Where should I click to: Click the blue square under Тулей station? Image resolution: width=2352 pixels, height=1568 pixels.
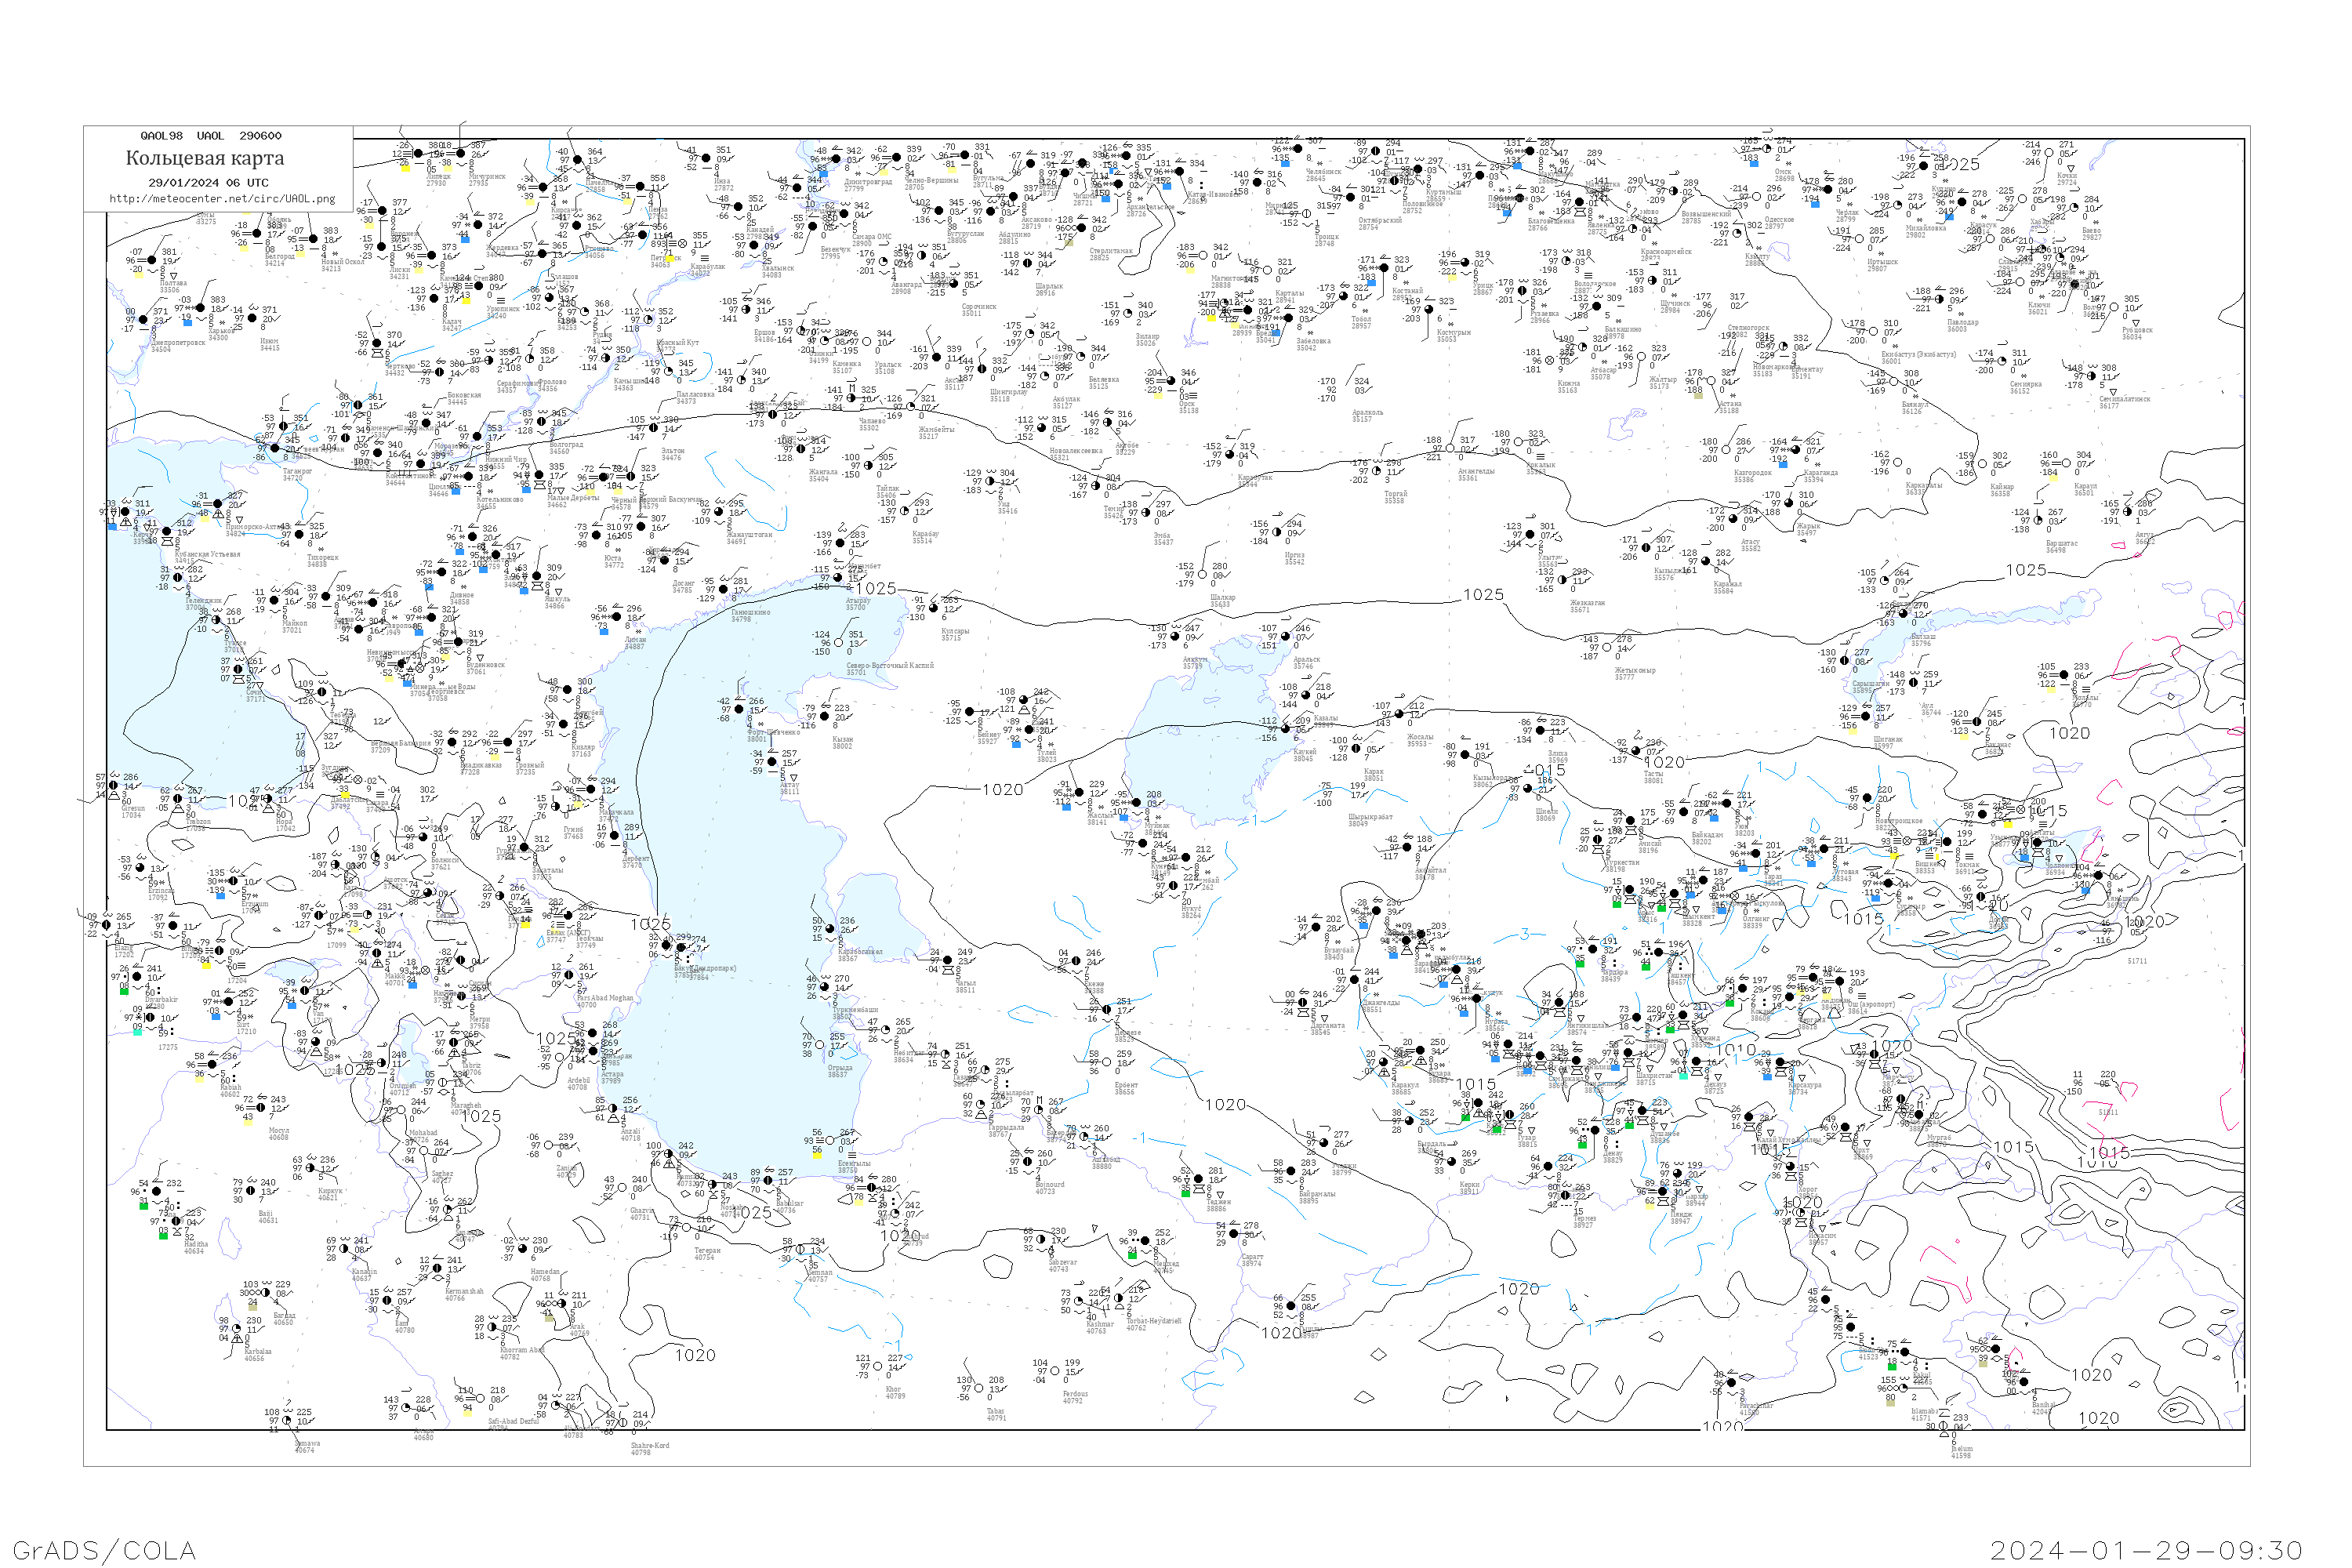(x=1015, y=744)
